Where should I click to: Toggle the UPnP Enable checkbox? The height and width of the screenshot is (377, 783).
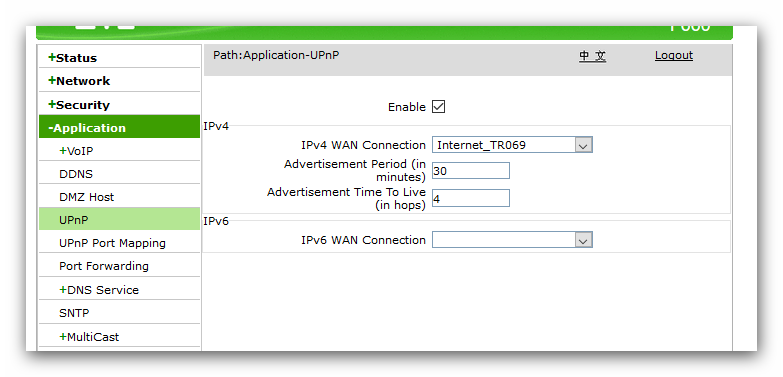point(438,107)
